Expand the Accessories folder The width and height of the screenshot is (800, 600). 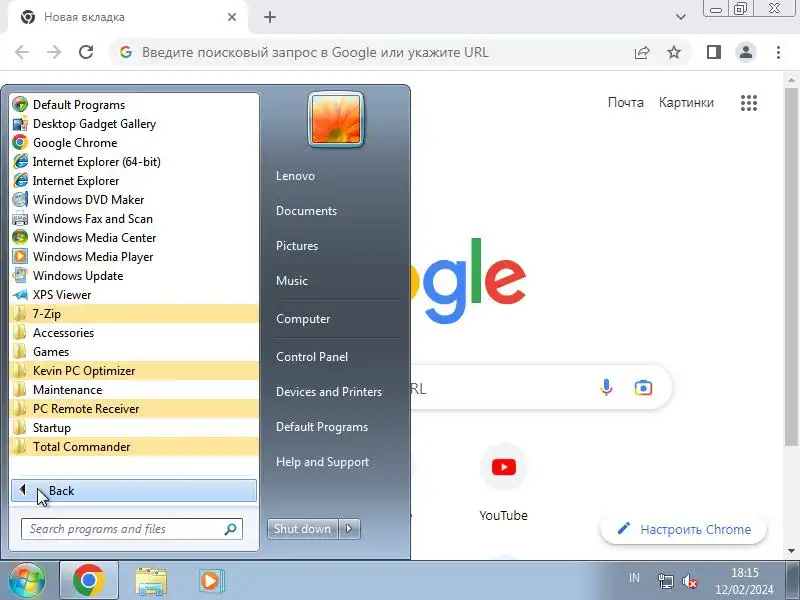(x=134, y=333)
